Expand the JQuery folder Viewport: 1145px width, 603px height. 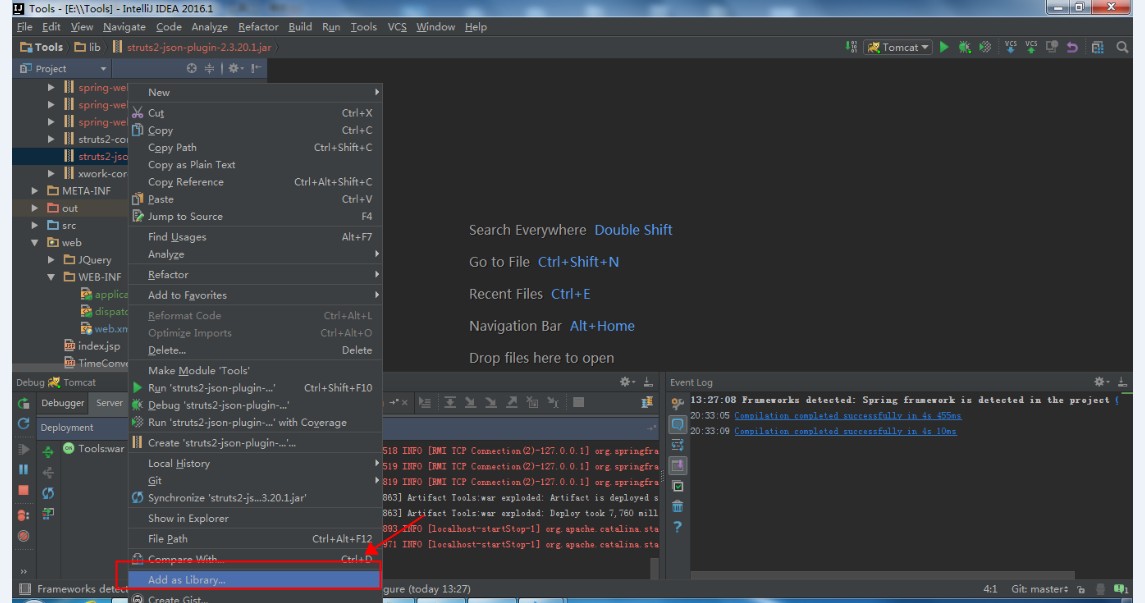pyautogui.click(x=50, y=260)
